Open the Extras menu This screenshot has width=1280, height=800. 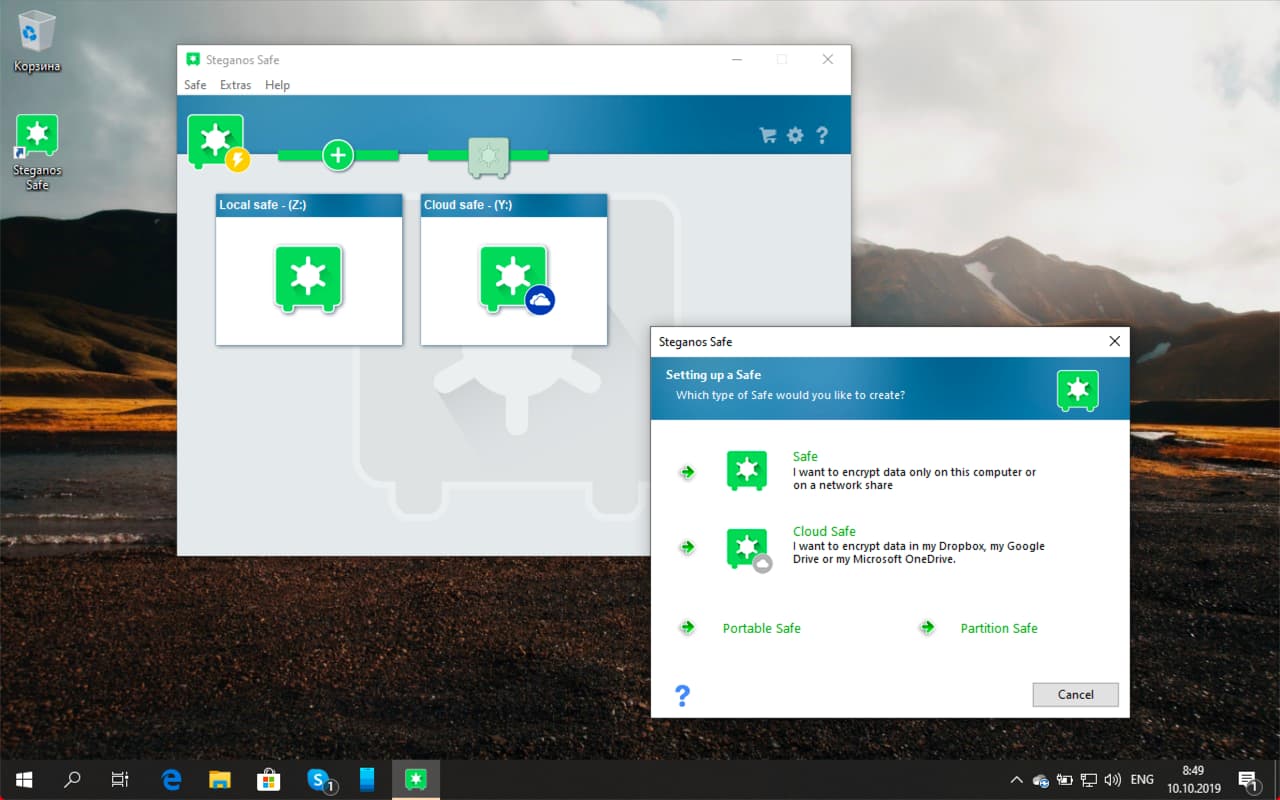236,85
